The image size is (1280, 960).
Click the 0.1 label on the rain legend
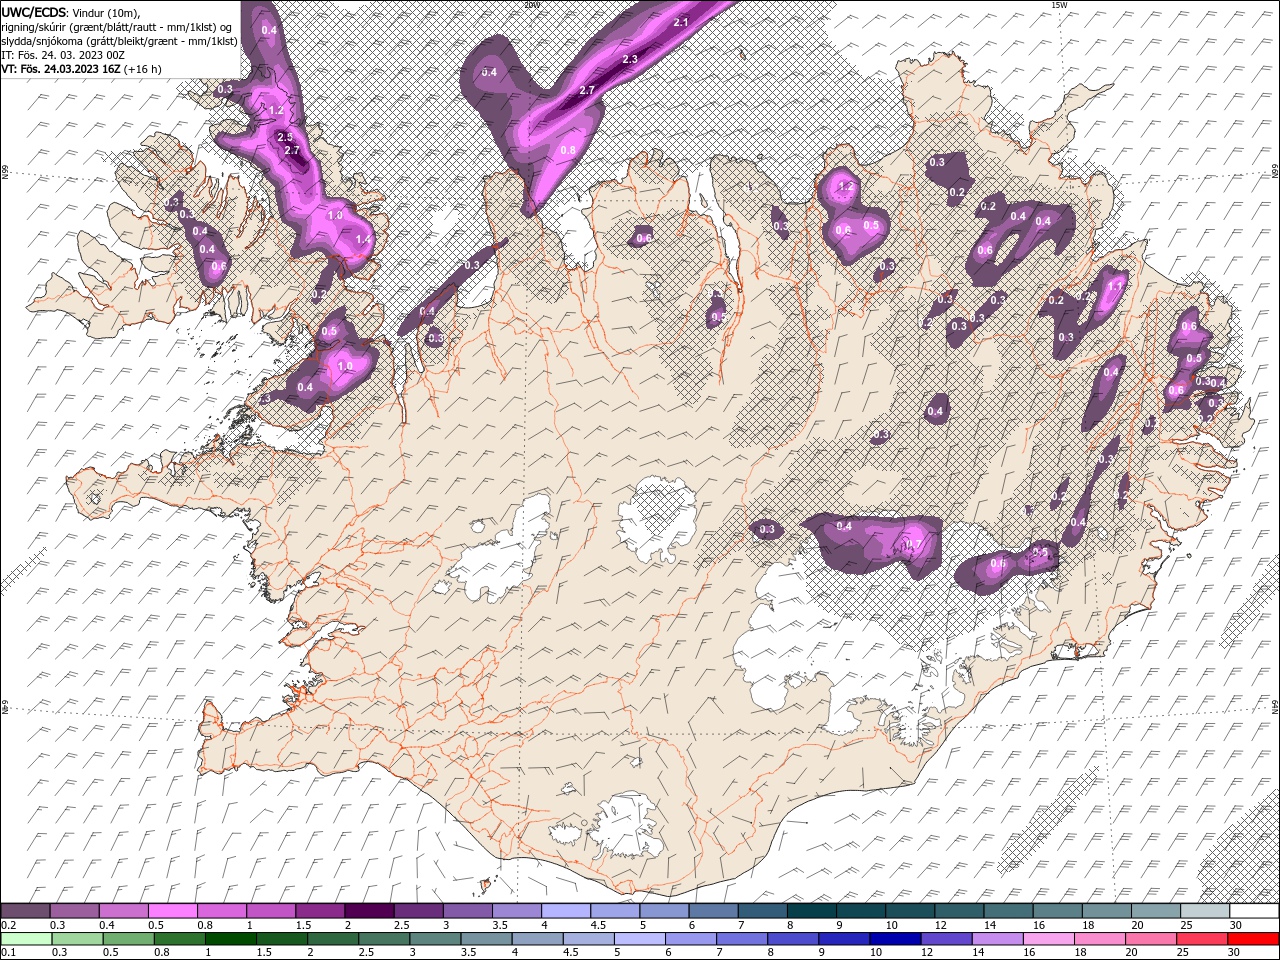coord(8,952)
